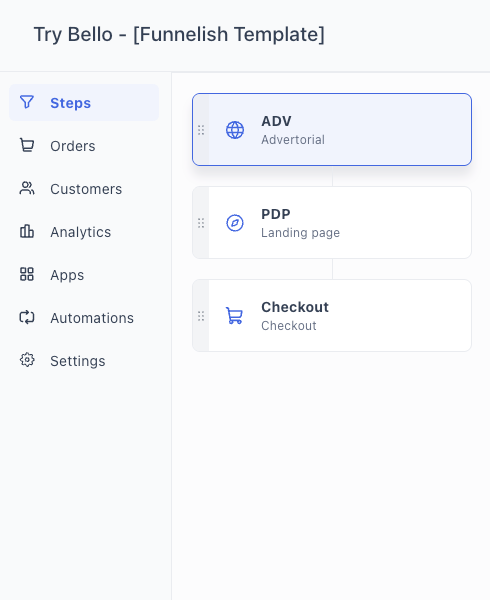Click the cart icon on Checkout step
This screenshot has height=600, width=490.
pos(235,316)
